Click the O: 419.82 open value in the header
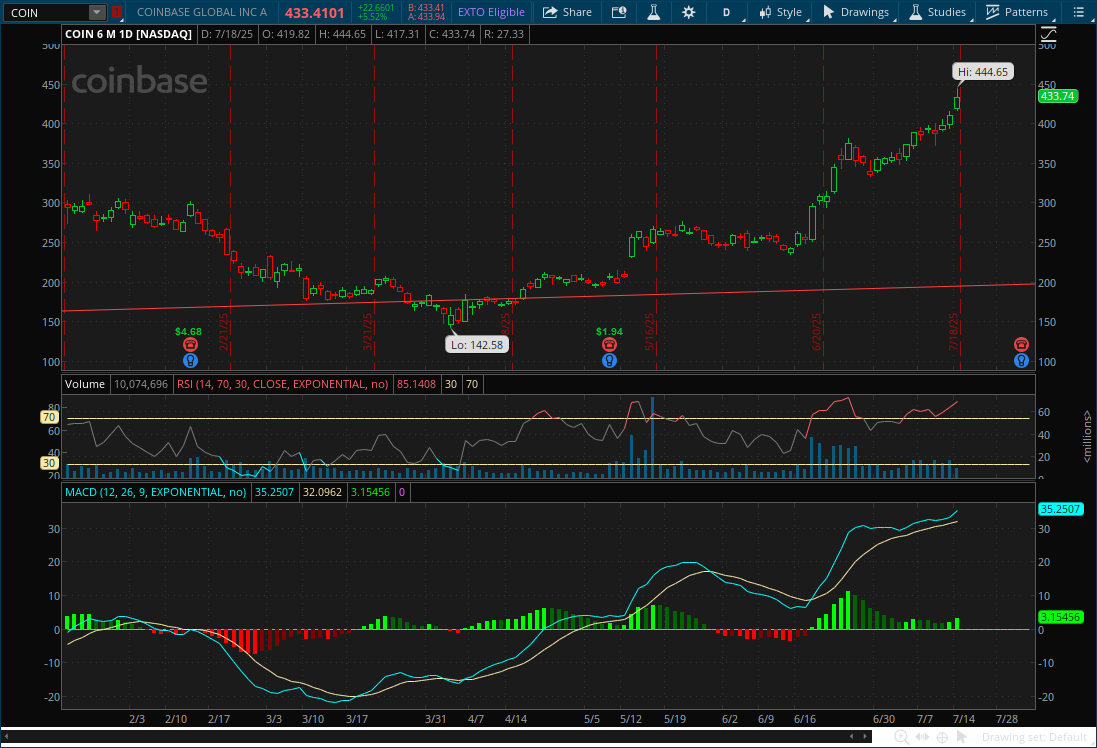 tap(285, 34)
